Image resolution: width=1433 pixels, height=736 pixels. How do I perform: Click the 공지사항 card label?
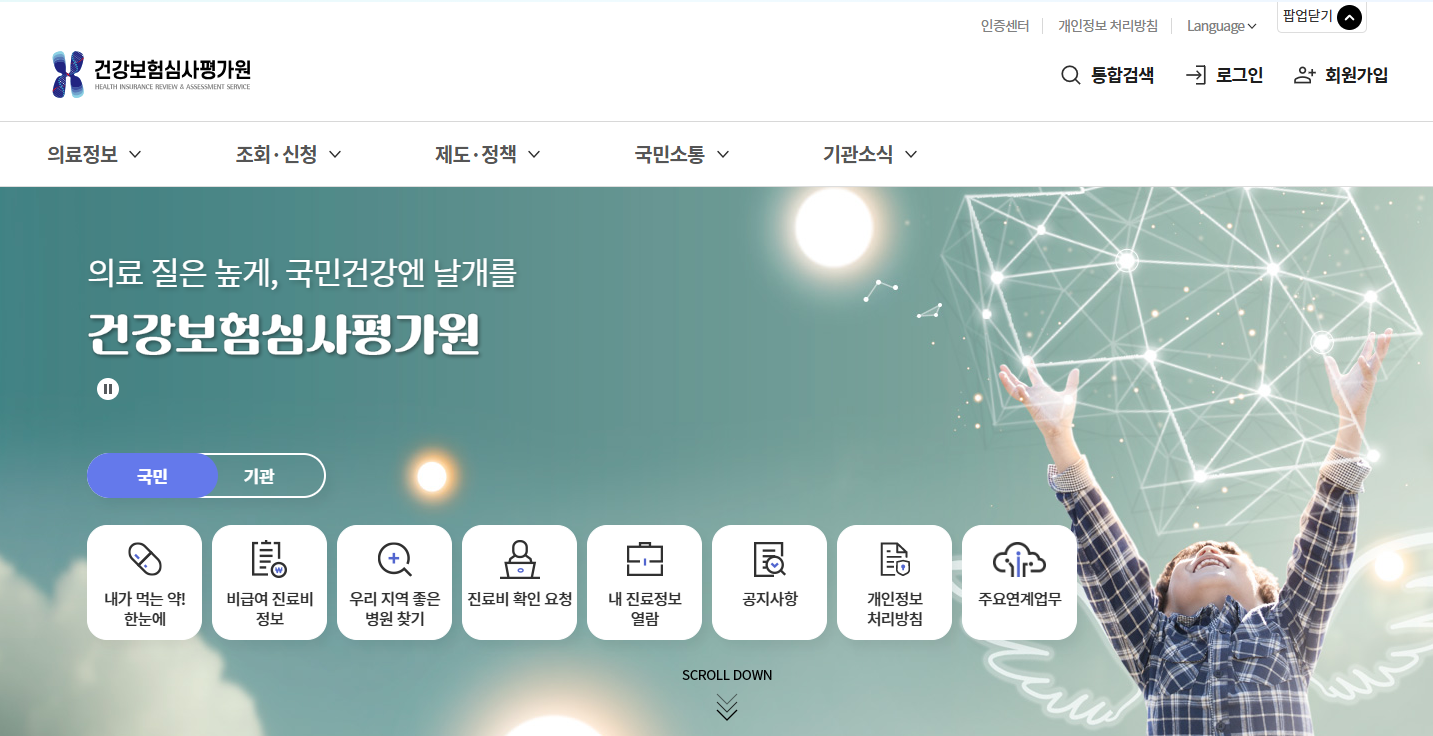[x=770, y=599]
